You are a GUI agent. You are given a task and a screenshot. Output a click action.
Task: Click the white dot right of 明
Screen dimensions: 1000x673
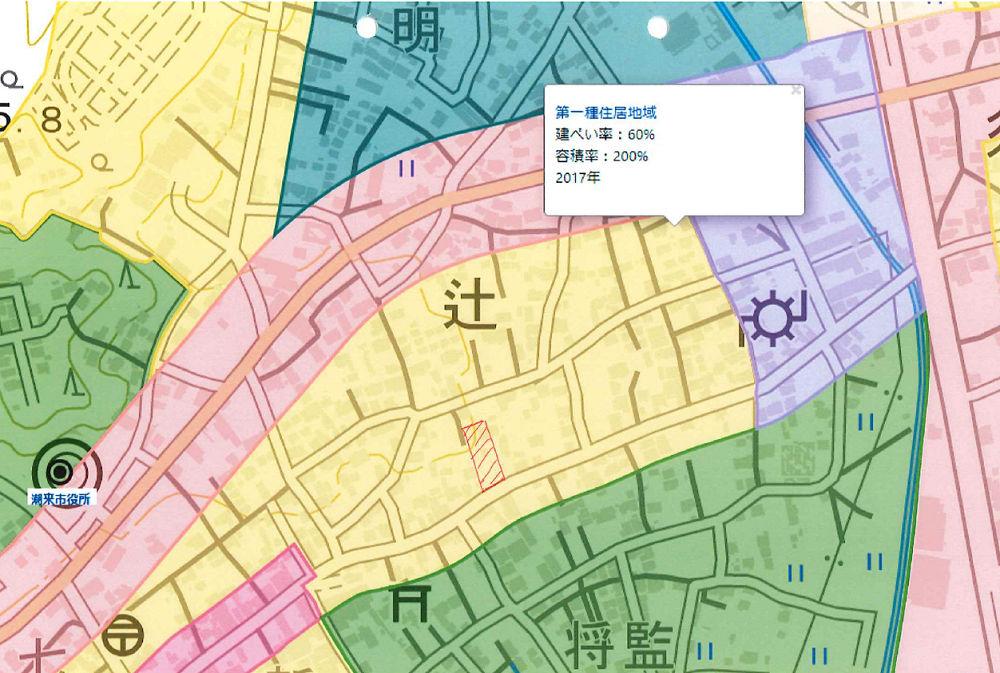click(656, 25)
